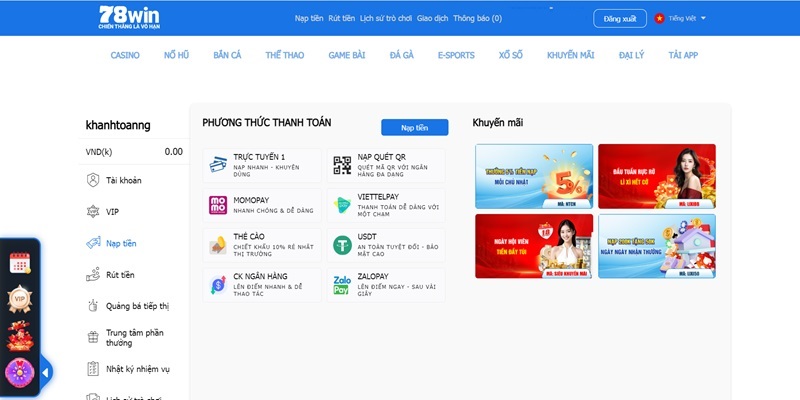Go to the TẢI APP menu
The image size is (800, 400).
pyautogui.click(x=683, y=55)
